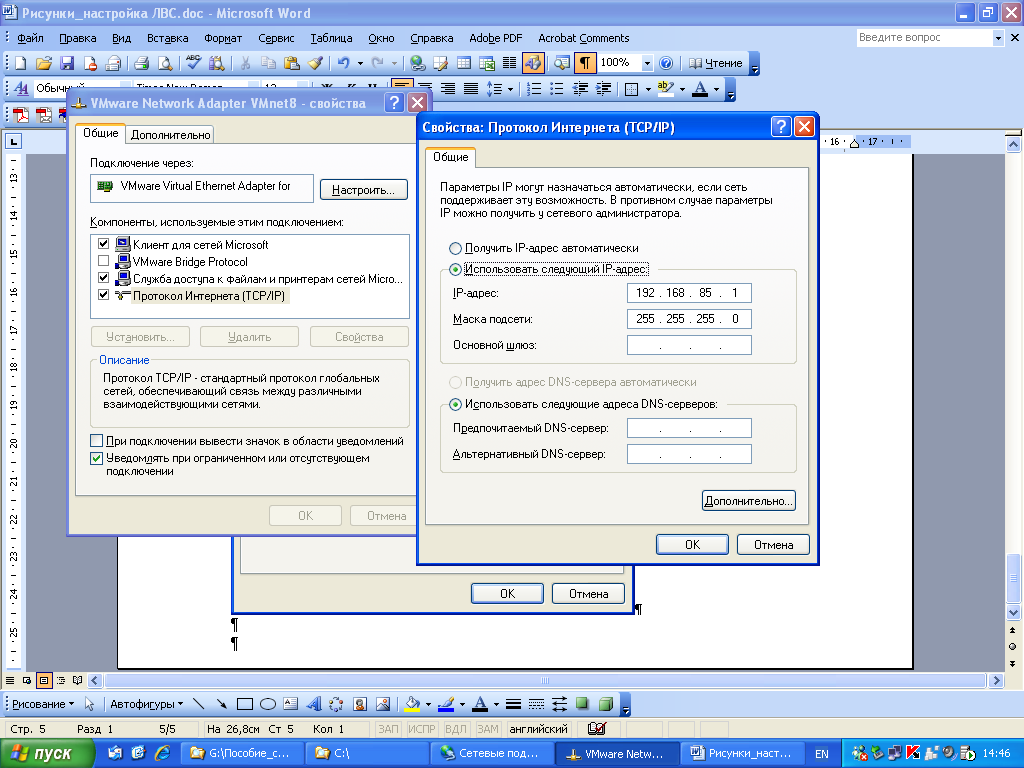This screenshot has width=1024, height=768.
Task: Click the Shadow Style icon in Drawing toolbar
Action: pyautogui.click(x=582, y=704)
